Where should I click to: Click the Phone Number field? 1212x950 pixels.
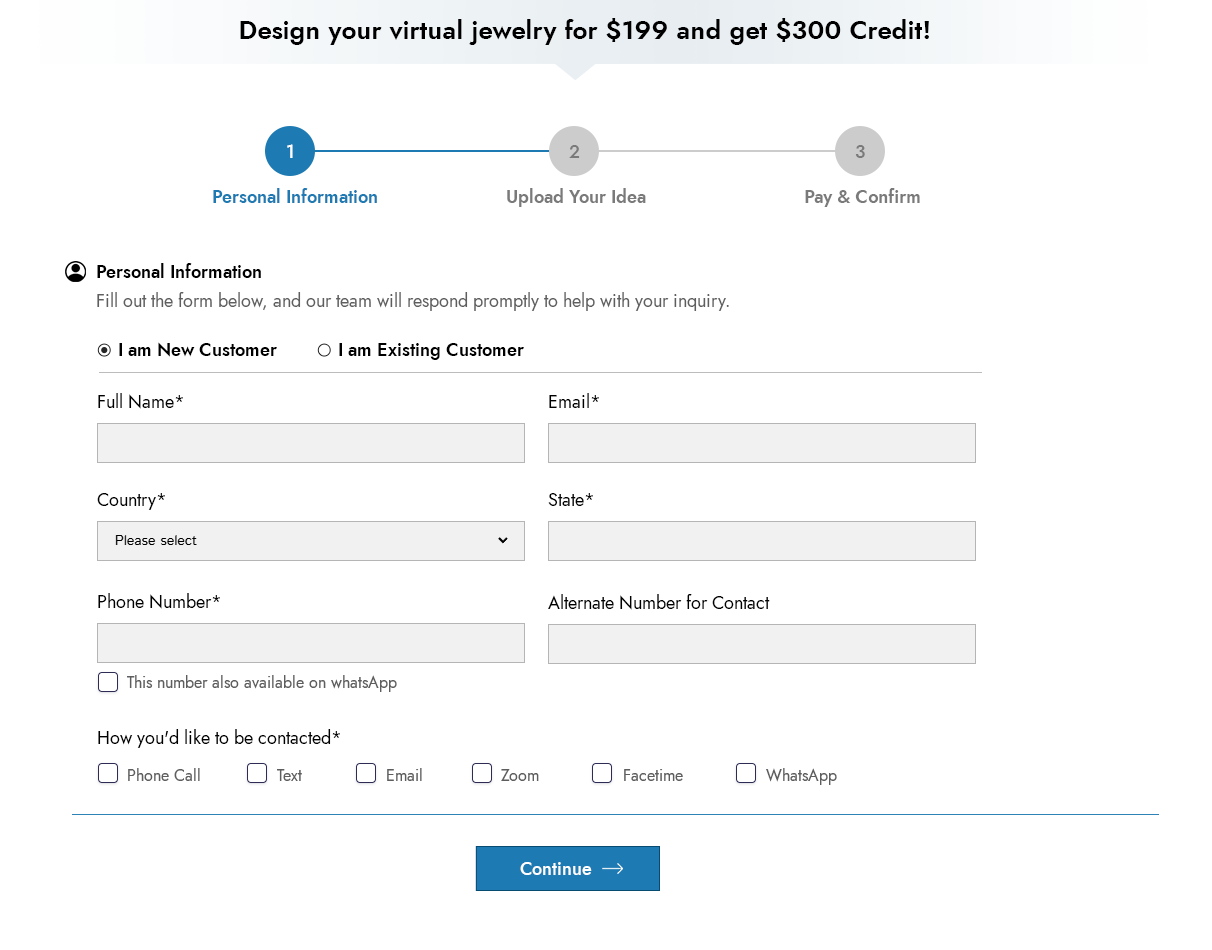coord(311,643)
